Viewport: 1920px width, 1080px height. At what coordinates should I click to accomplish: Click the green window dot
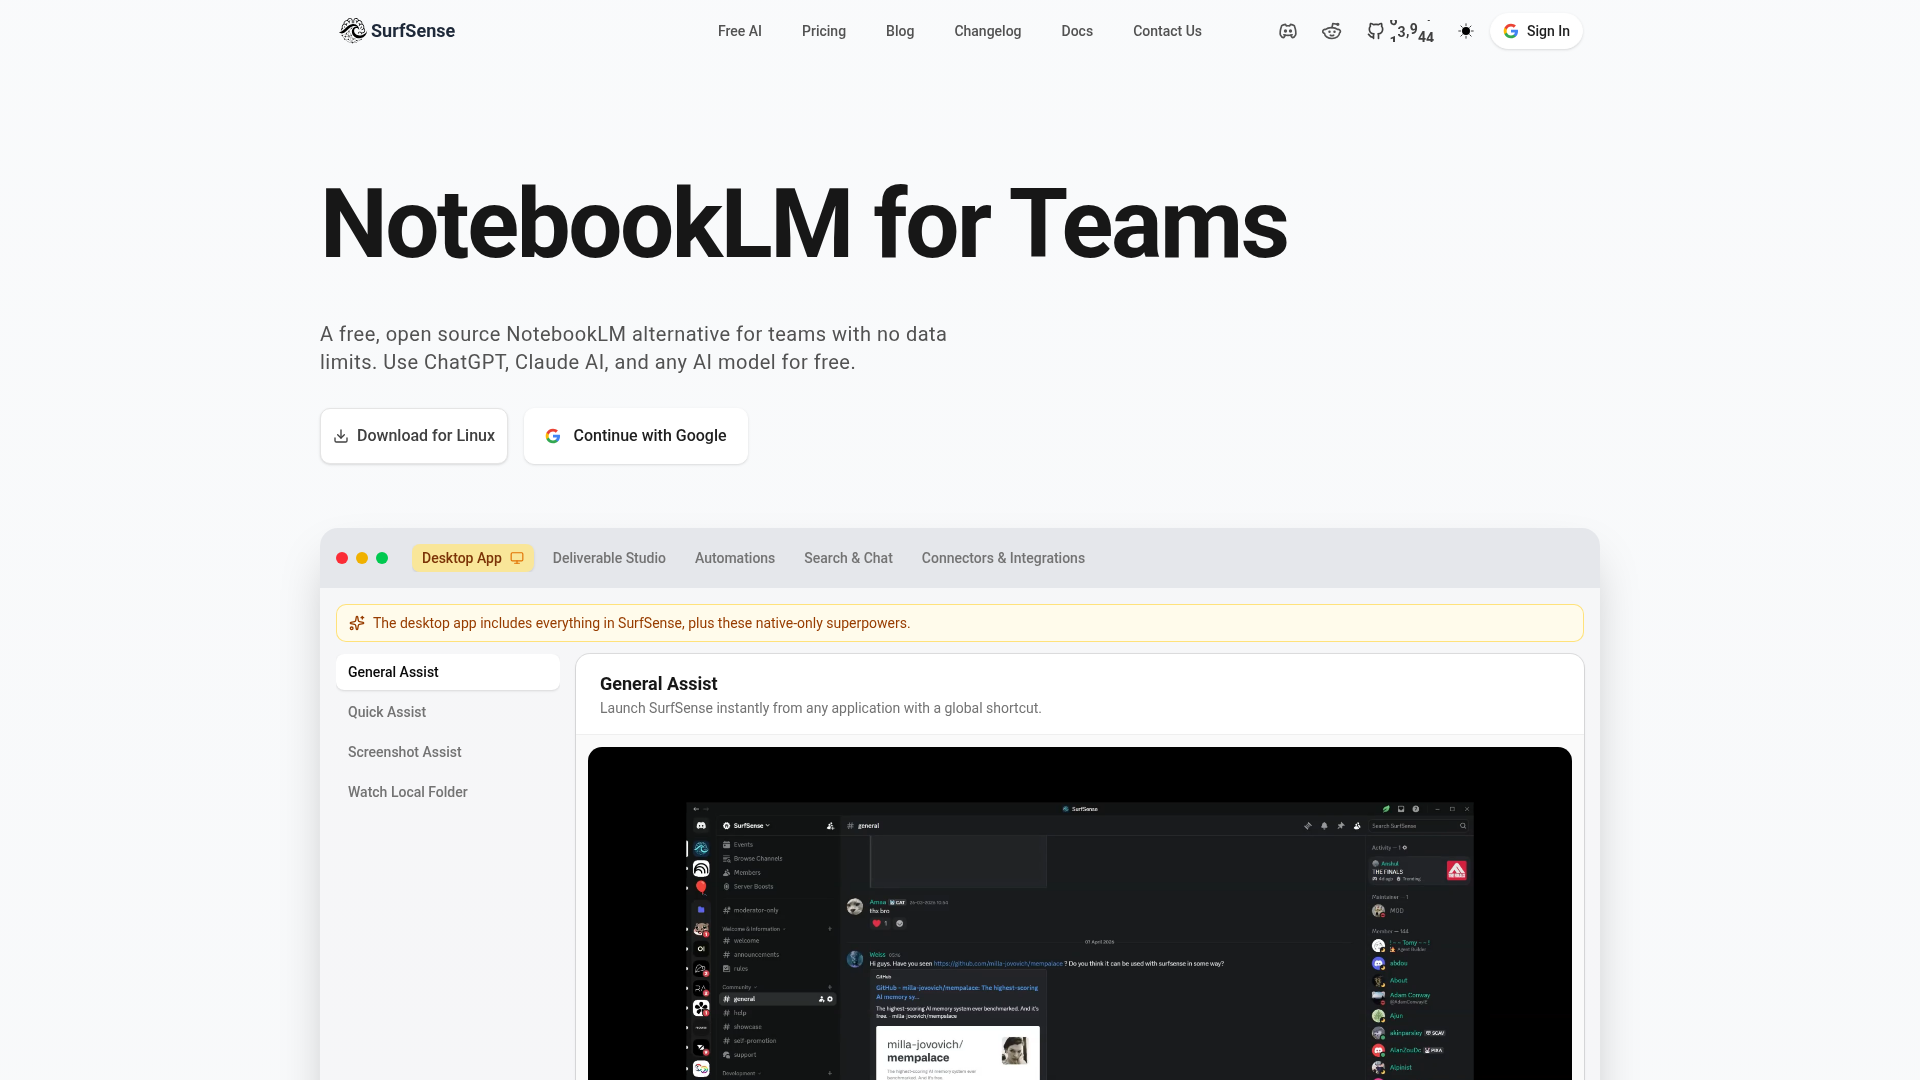[x=382, y=558]
